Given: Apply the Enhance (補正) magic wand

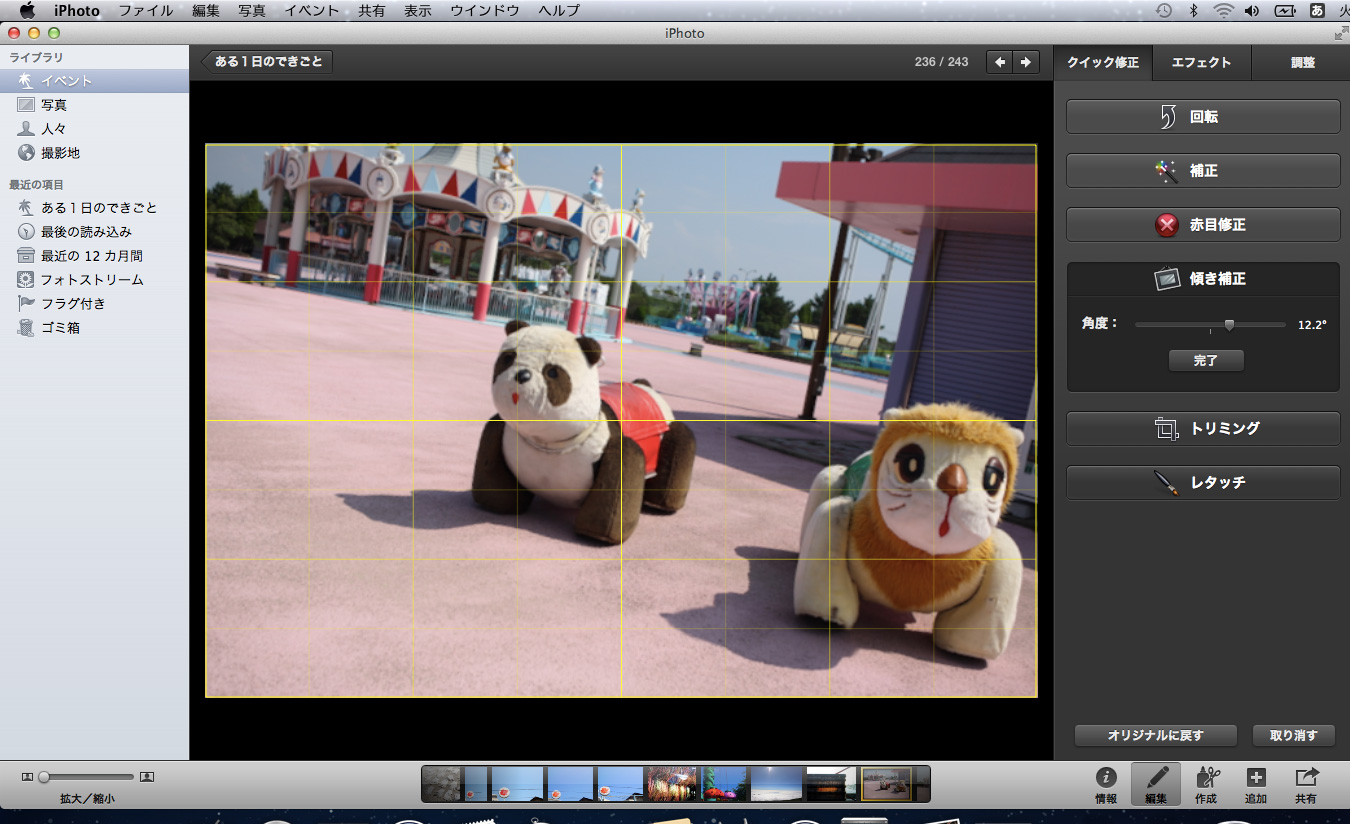Looking at the screenshot, I should tap(1166, 171).
